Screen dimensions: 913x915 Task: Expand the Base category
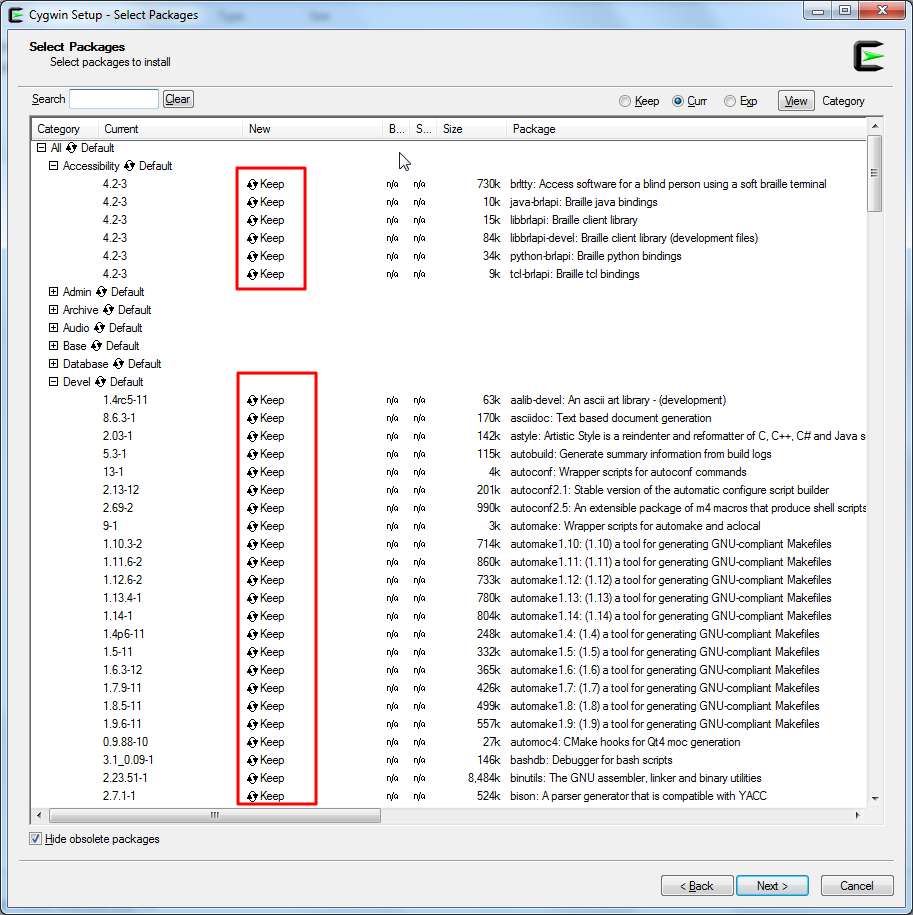tap(53, 346)
